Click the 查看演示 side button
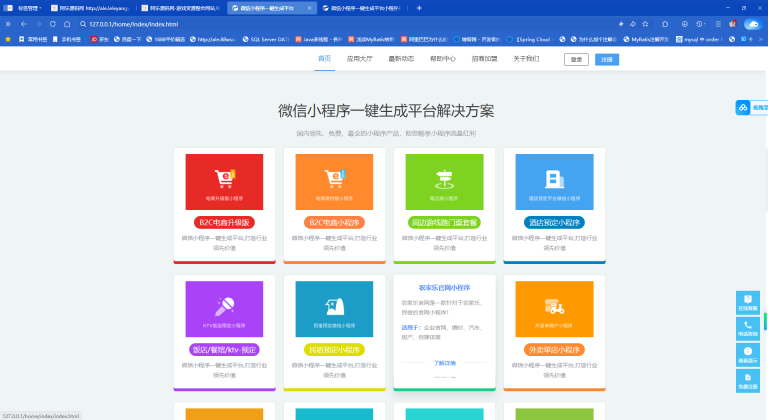 (748, 354)
